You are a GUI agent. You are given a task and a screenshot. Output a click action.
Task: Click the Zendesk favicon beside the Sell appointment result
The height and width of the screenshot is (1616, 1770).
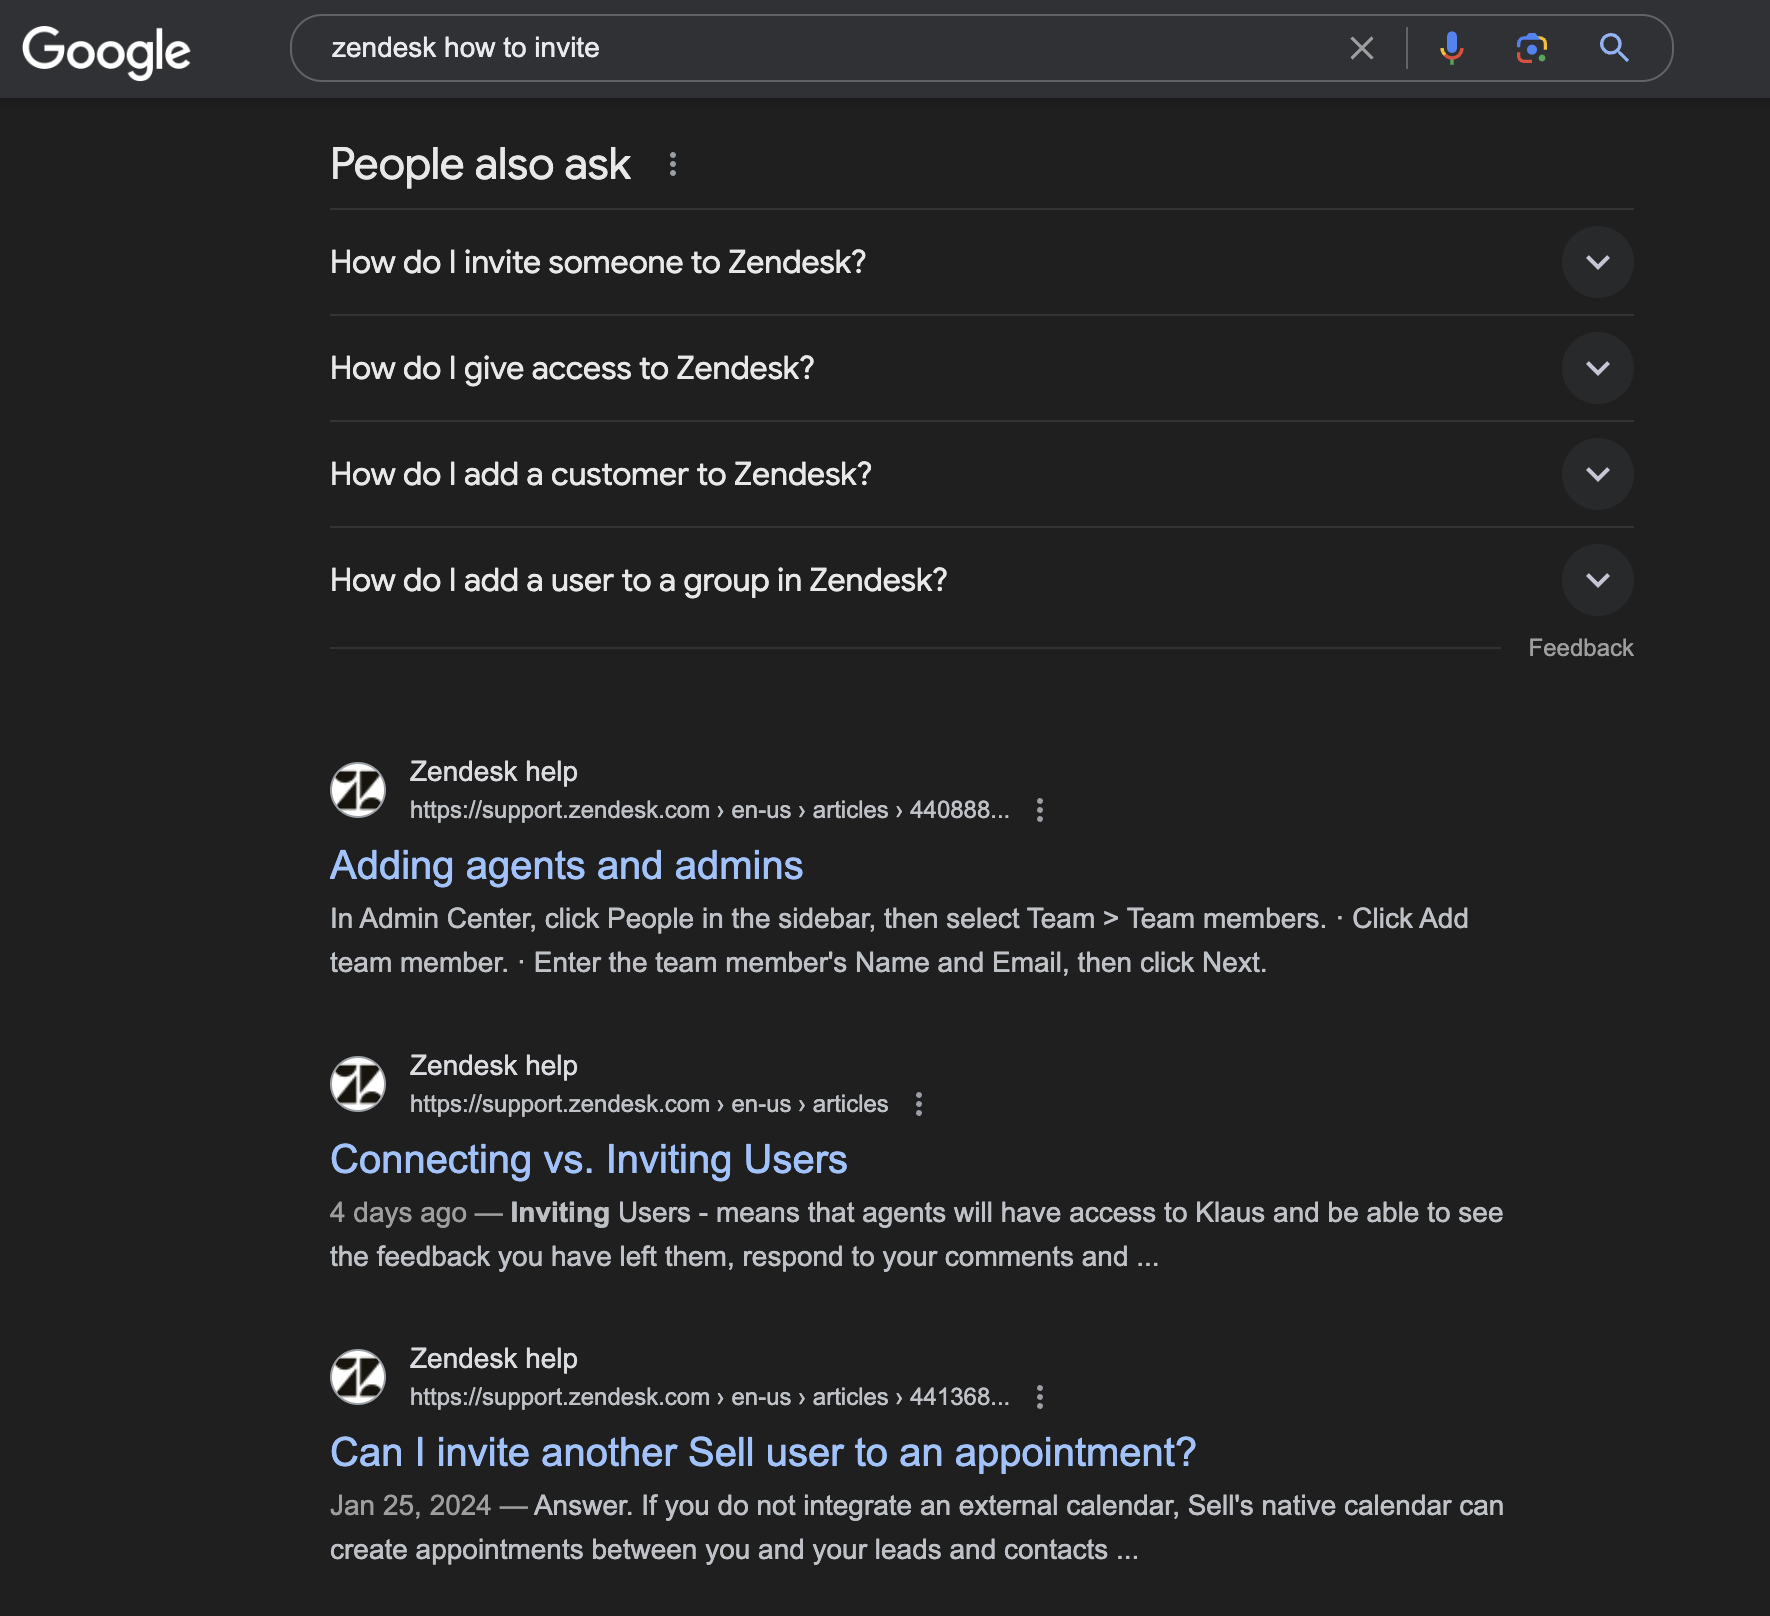click(x=357, y=1376)
